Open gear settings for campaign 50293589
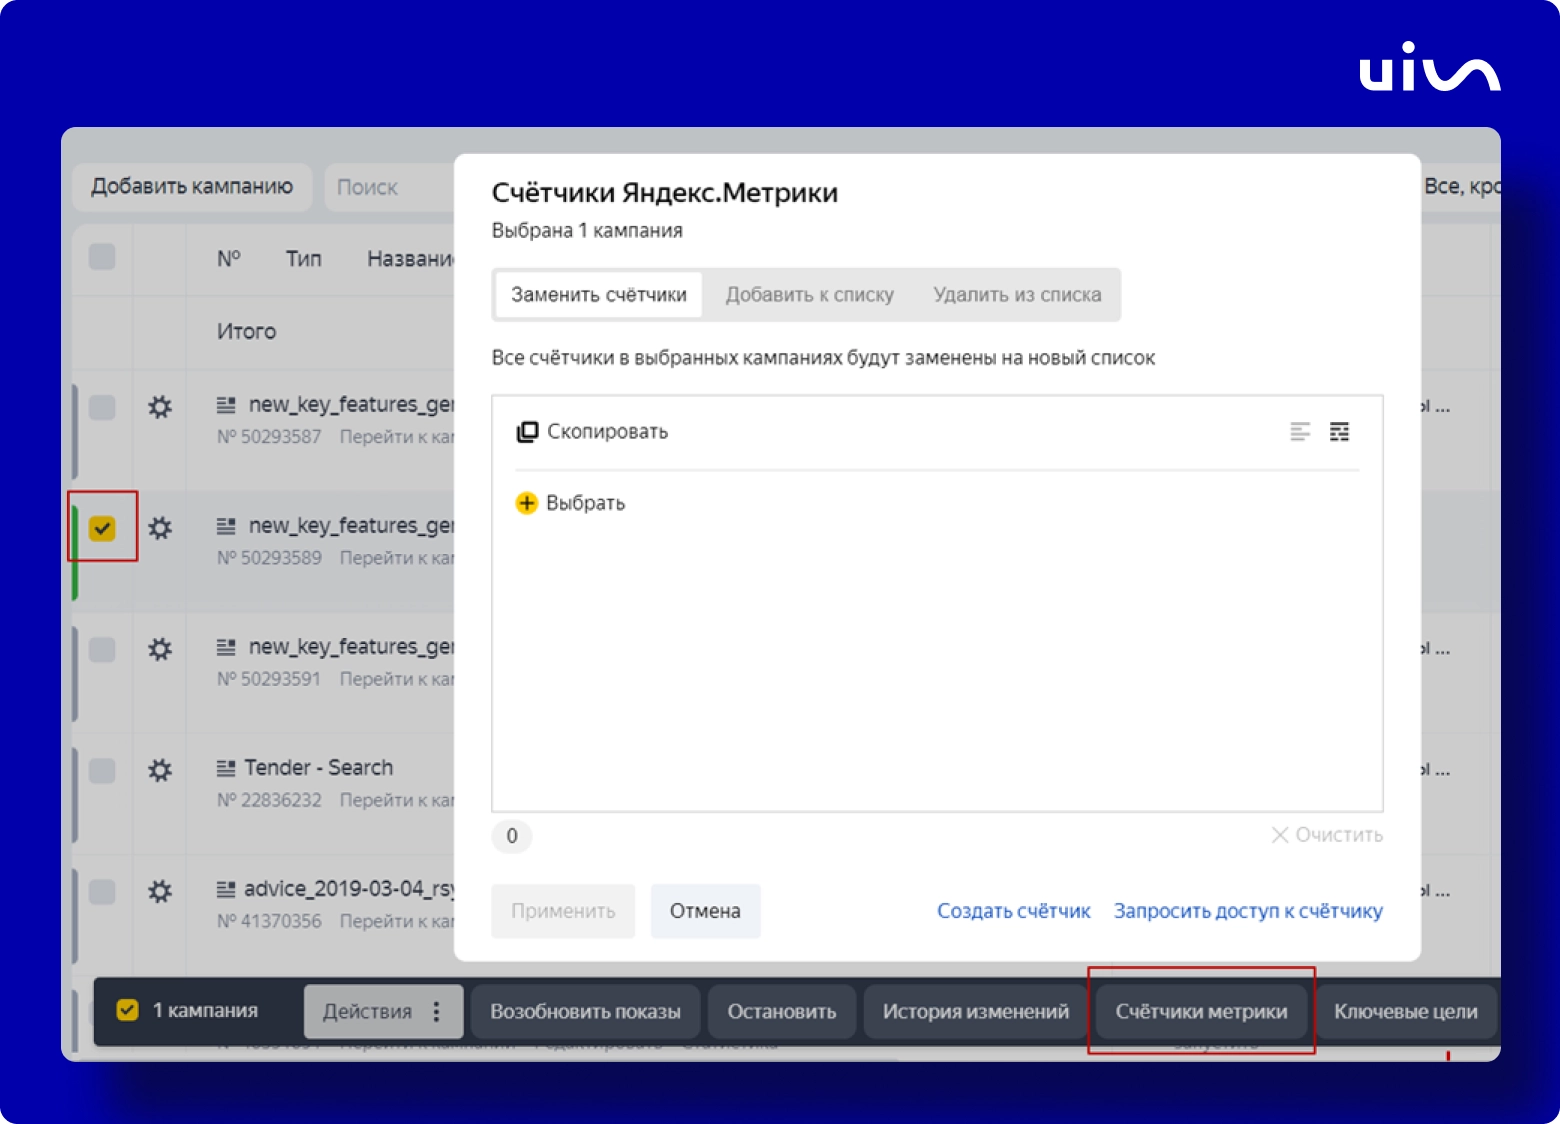Screen dimensions: 1560x1124 [x=160, y=528]
